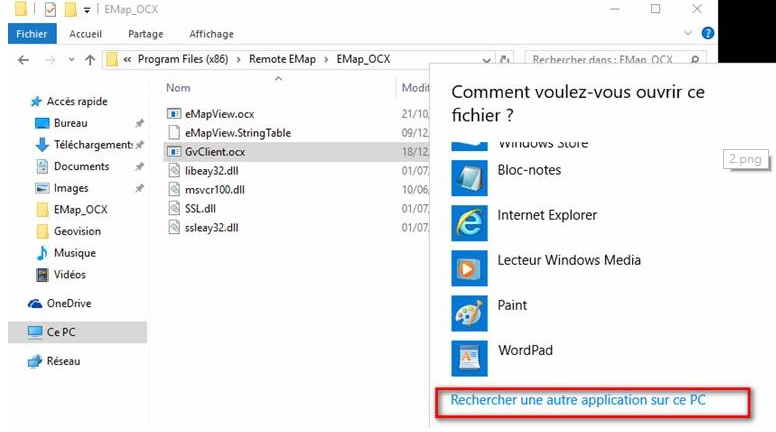Click the GvClient.ocx file icon

(174, 151)
